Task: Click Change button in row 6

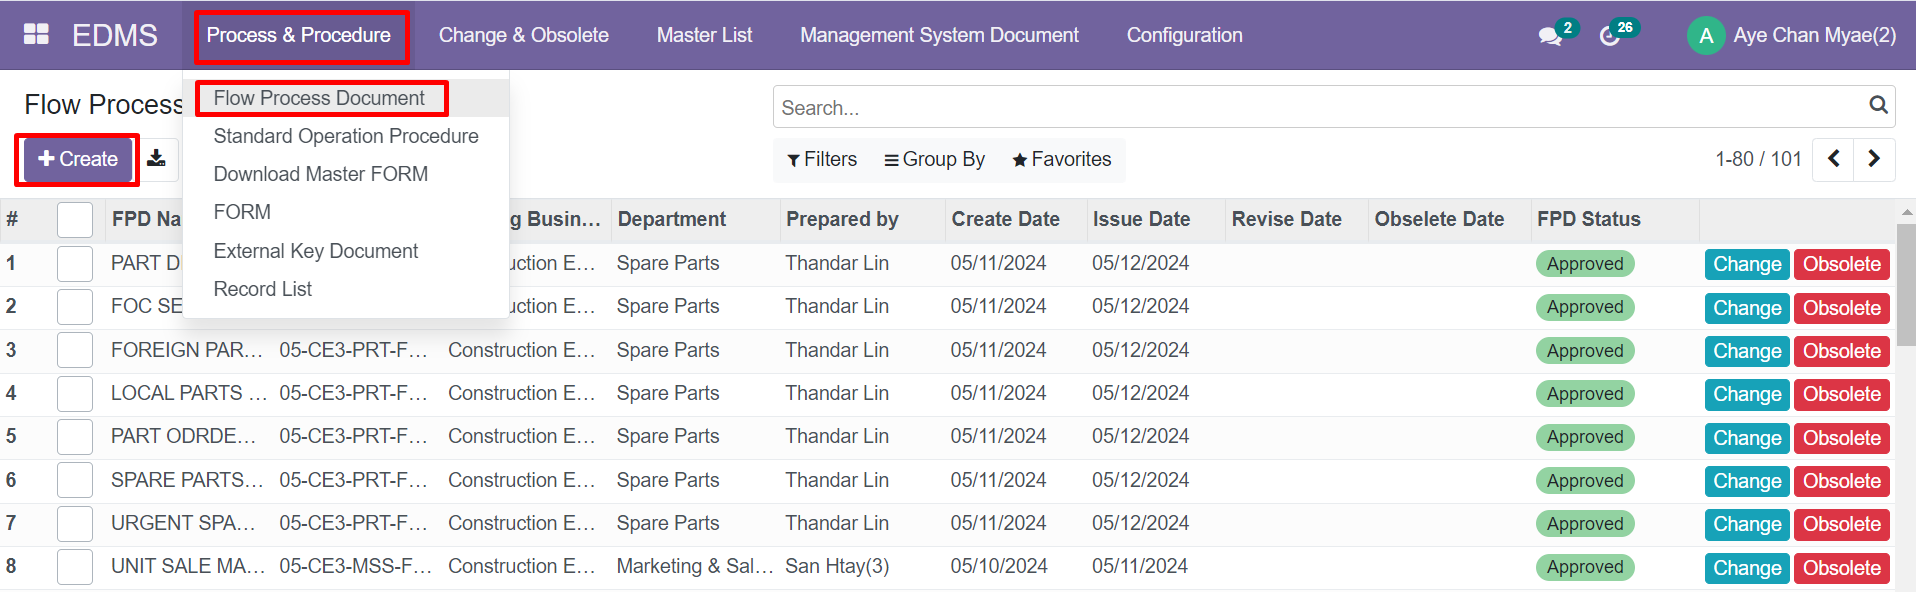Action: pos(1747,481)
